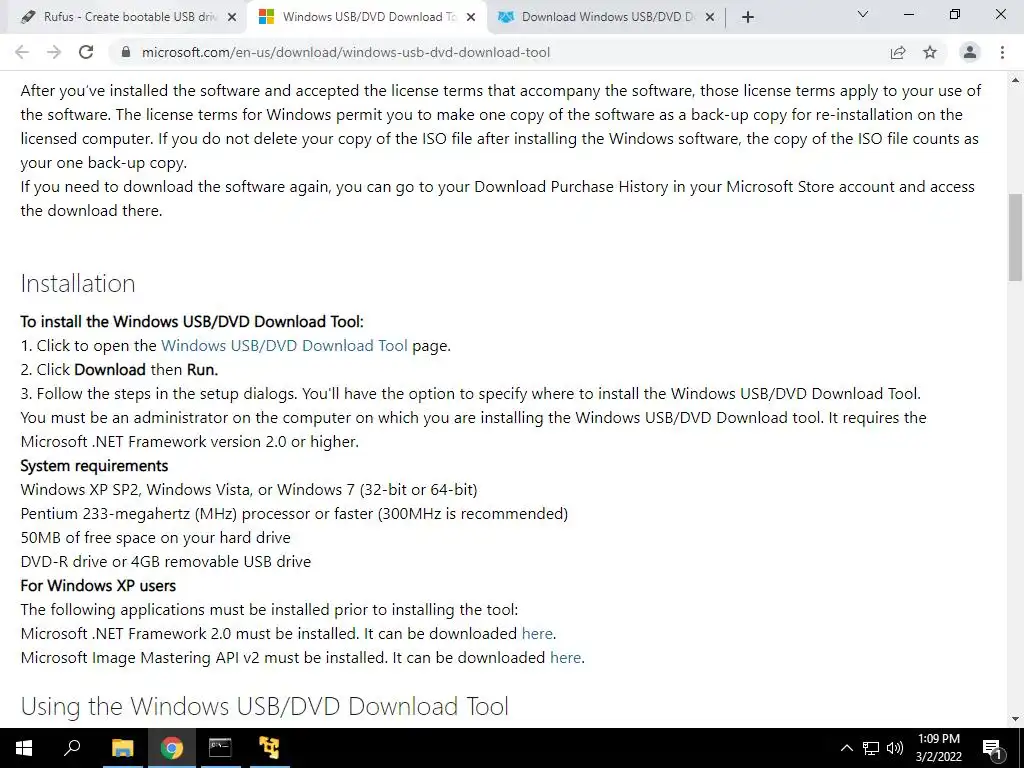This screenshot has height=768, width=1024.
Task: Bookmark this page with the star icon
Action: pos(930,52)
